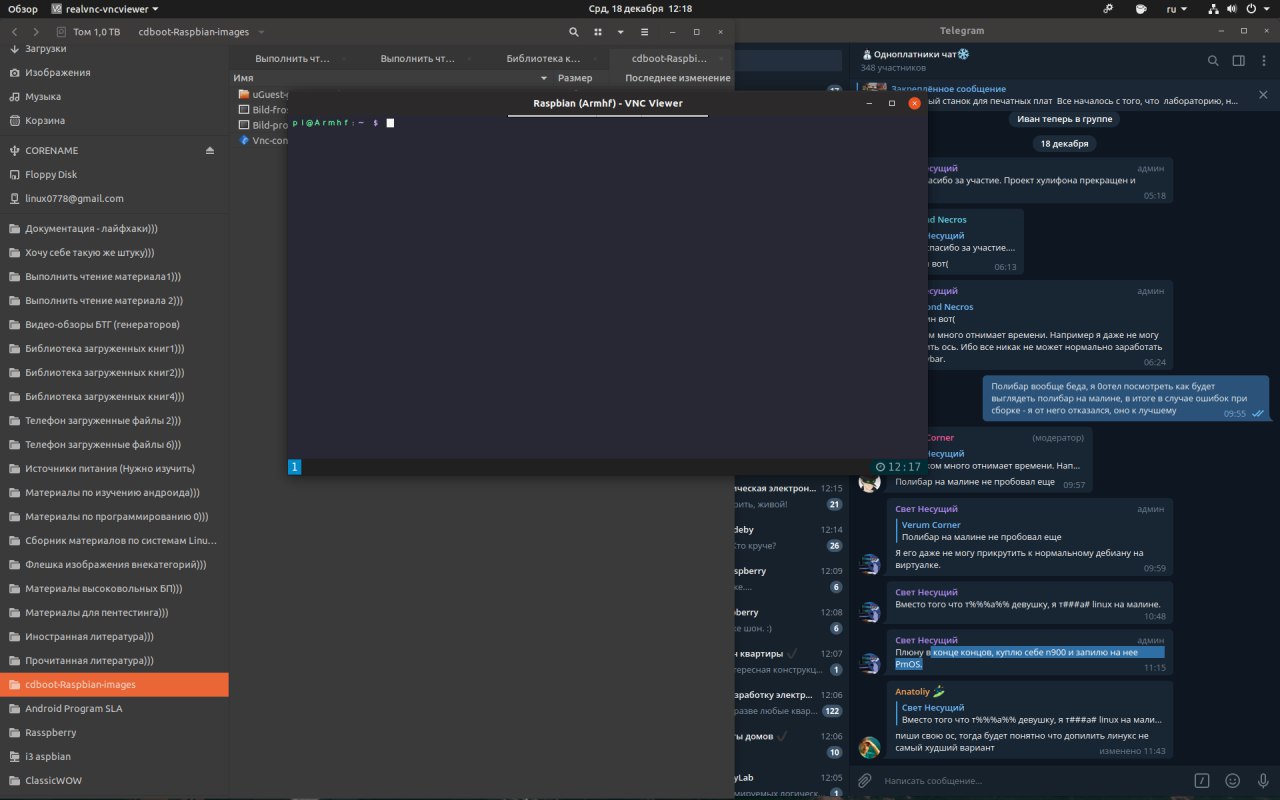Open view options arrow in file manager
Viewport: 1280px width, 800px height.
[x=623, y=32]
